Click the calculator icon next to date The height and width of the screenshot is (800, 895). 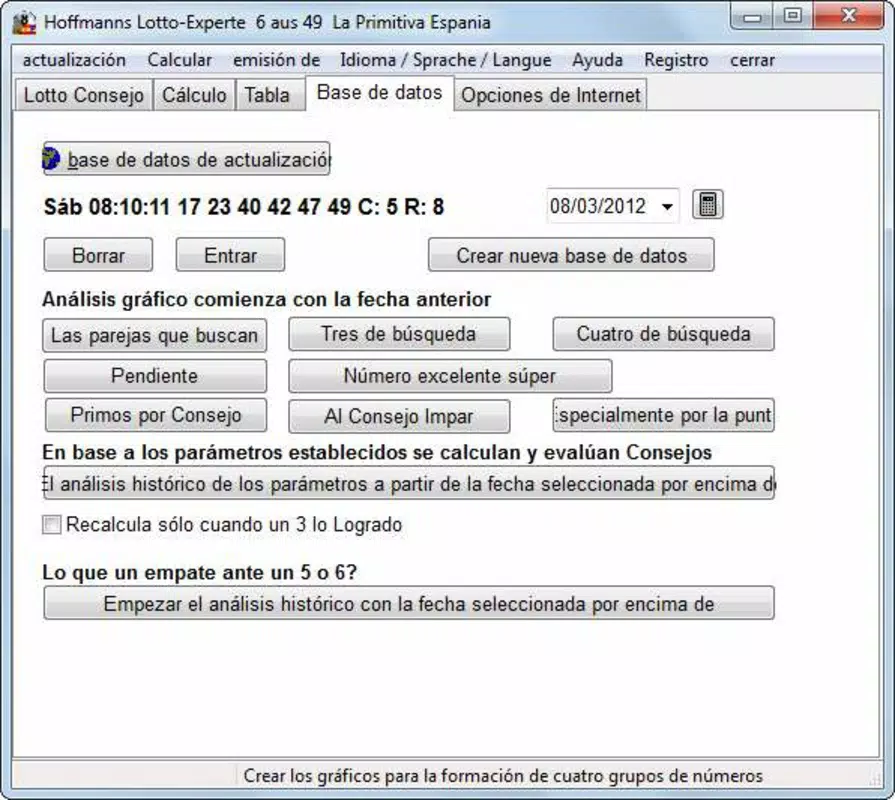point(708,205)
